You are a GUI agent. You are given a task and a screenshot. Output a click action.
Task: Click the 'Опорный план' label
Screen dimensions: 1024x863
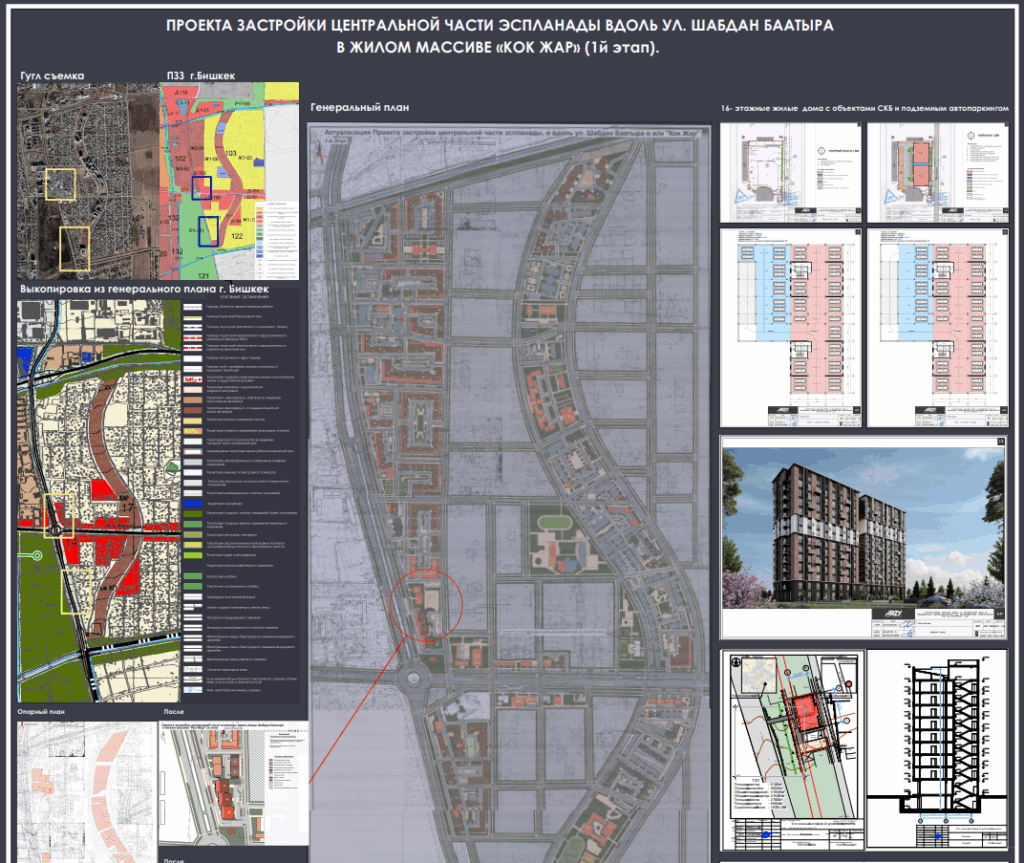pos(42,712)
